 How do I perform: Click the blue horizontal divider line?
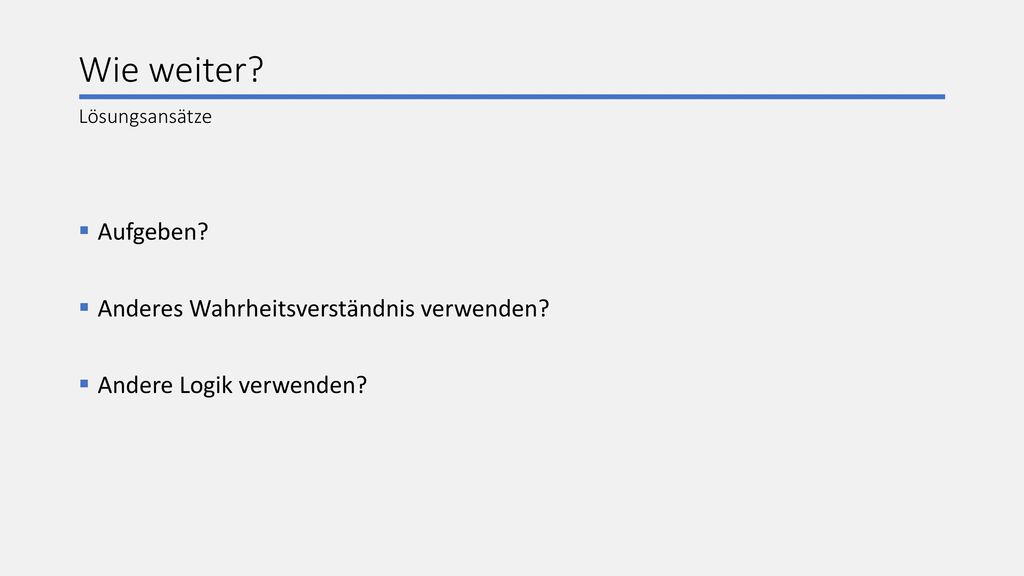click(512, 97)
